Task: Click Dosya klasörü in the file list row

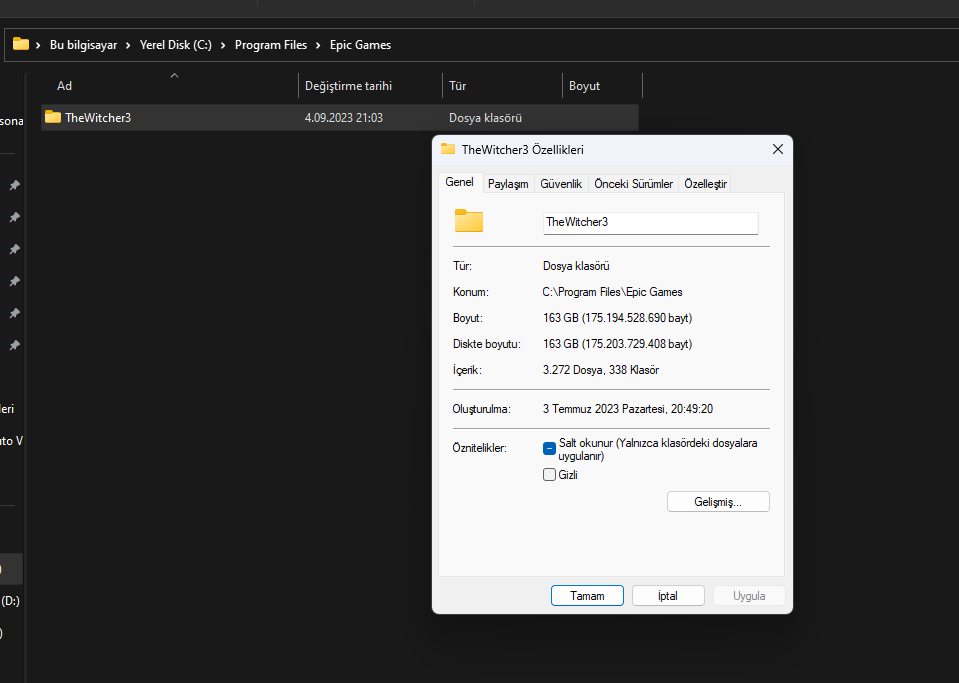Action: click(486, 117)
